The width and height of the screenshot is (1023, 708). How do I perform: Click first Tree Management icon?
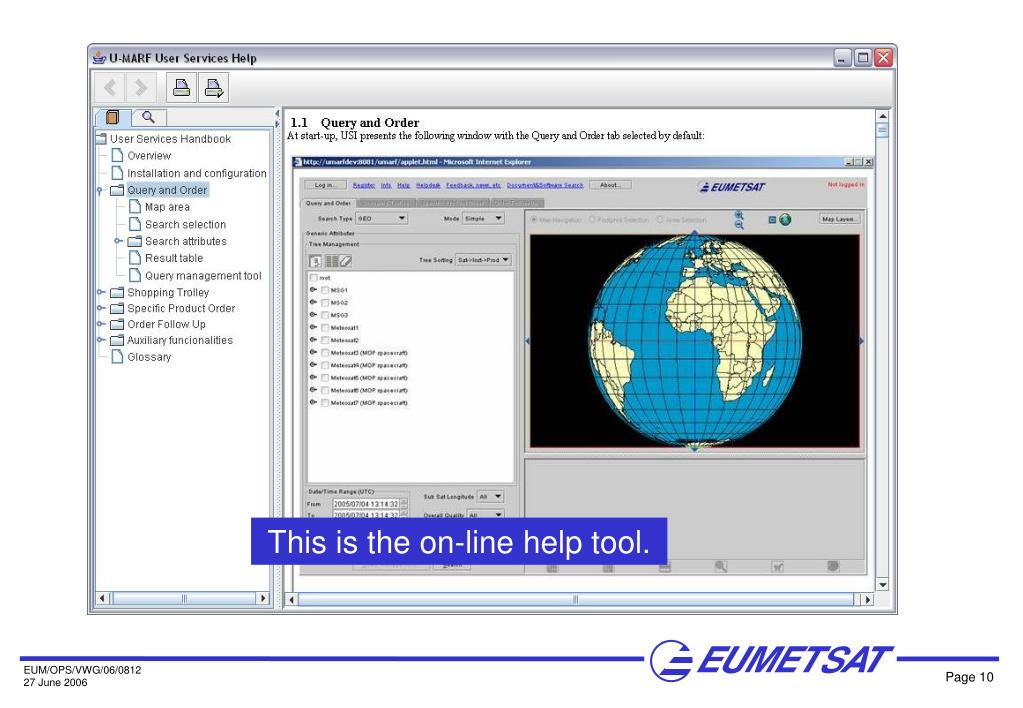[315, 261]
